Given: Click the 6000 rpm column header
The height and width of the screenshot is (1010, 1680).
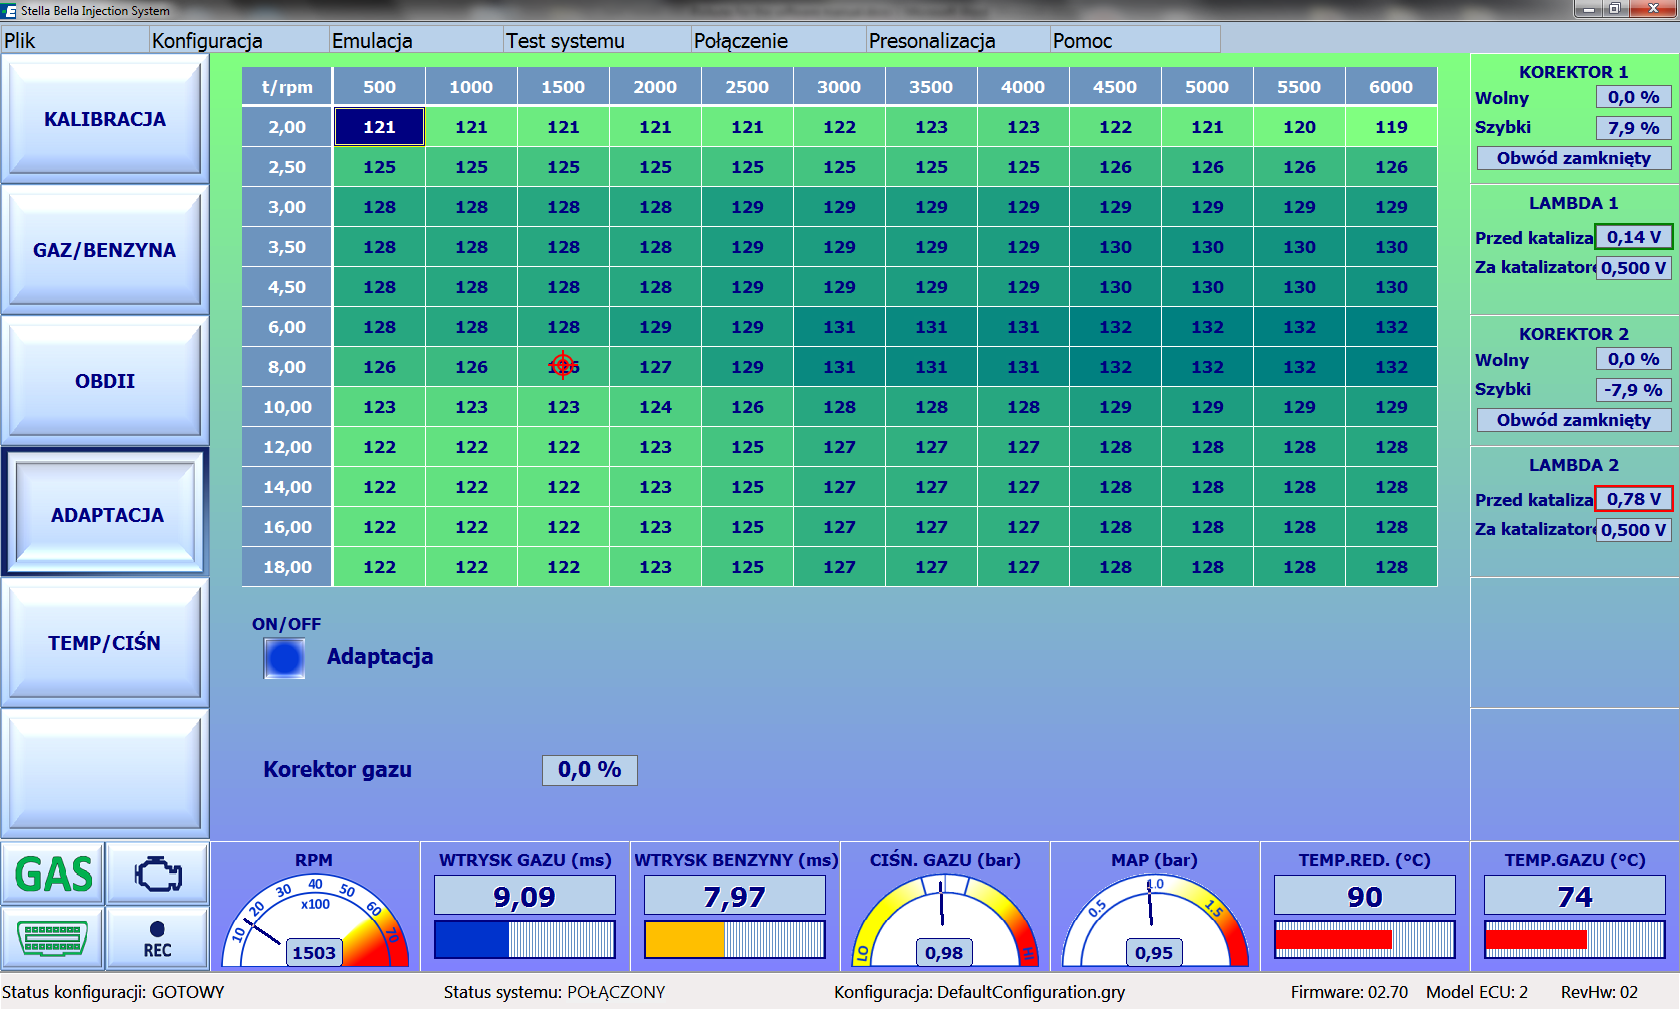Looking at the screenshot, I should tap(1391, 87).
